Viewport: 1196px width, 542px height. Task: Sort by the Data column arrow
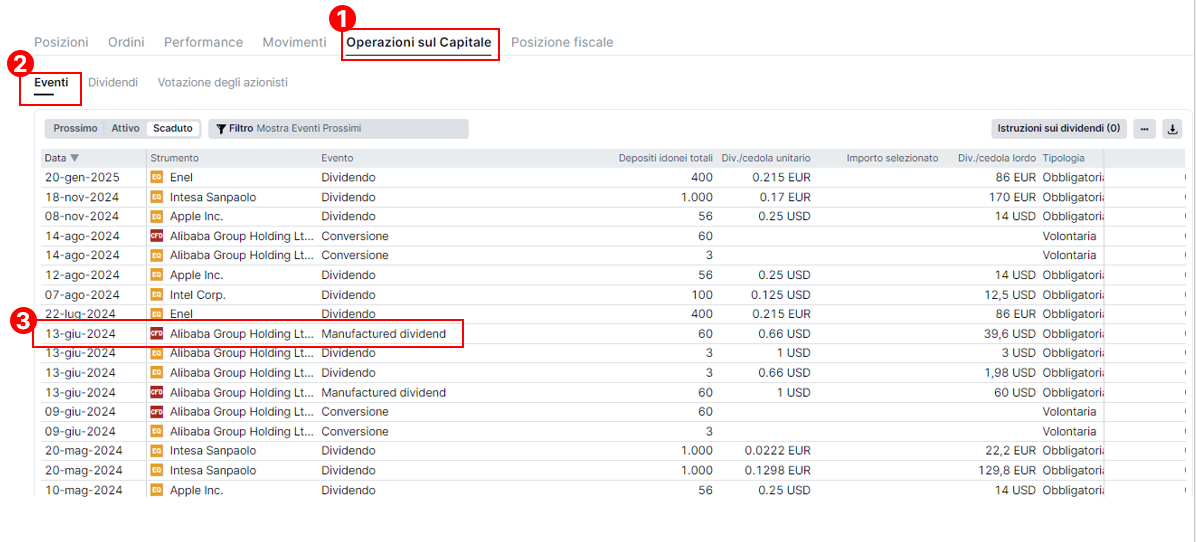tap(75, 158)
